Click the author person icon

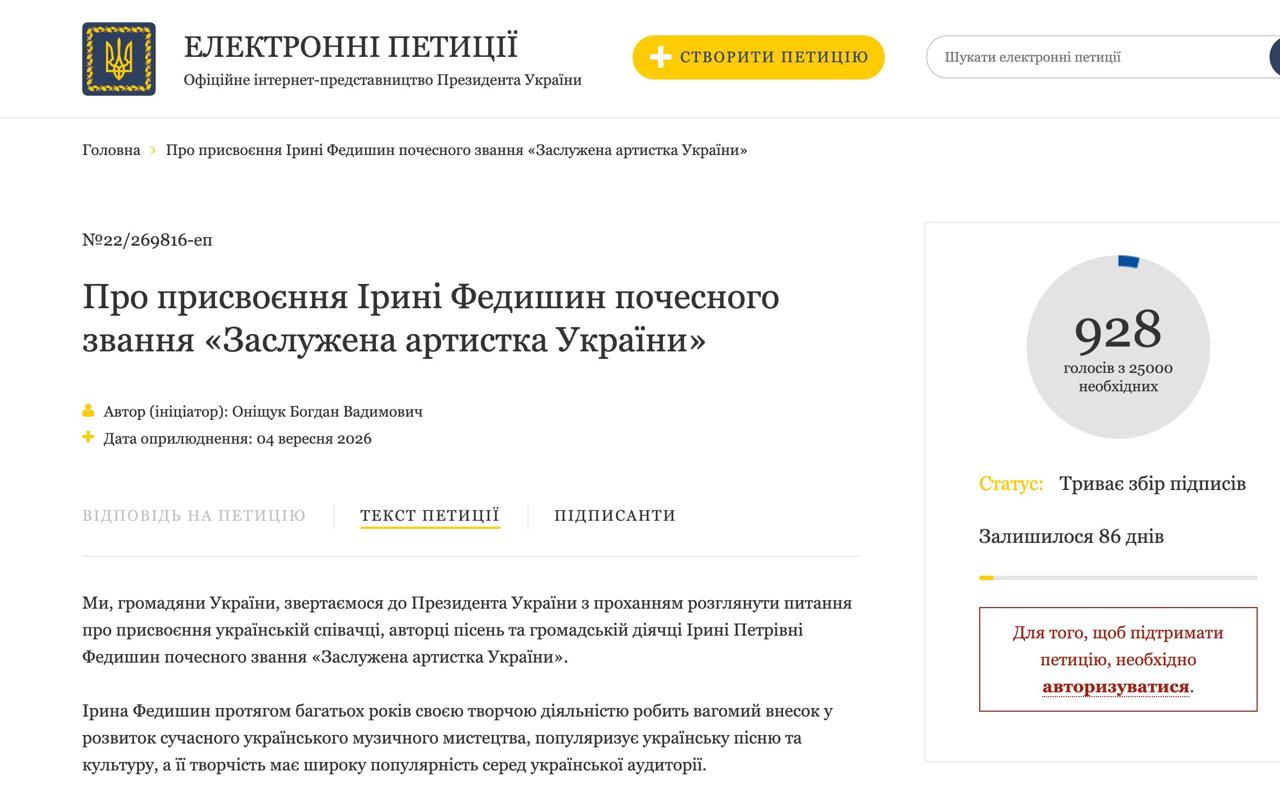pos(88,411)
